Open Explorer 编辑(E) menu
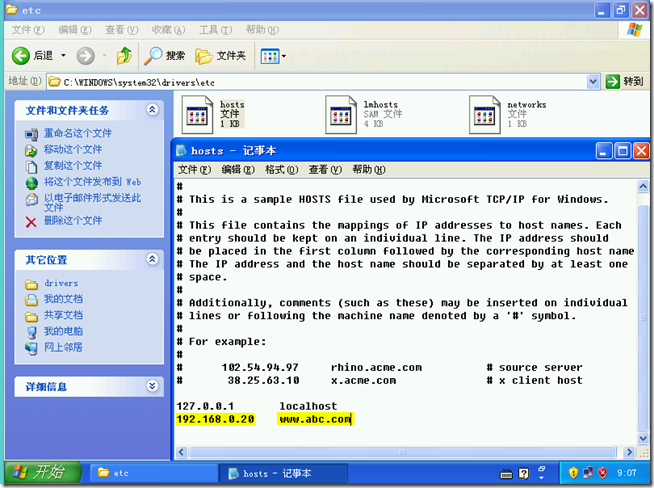Image resolution: width=654 pixels, height=488 pixels. point(75,30)
